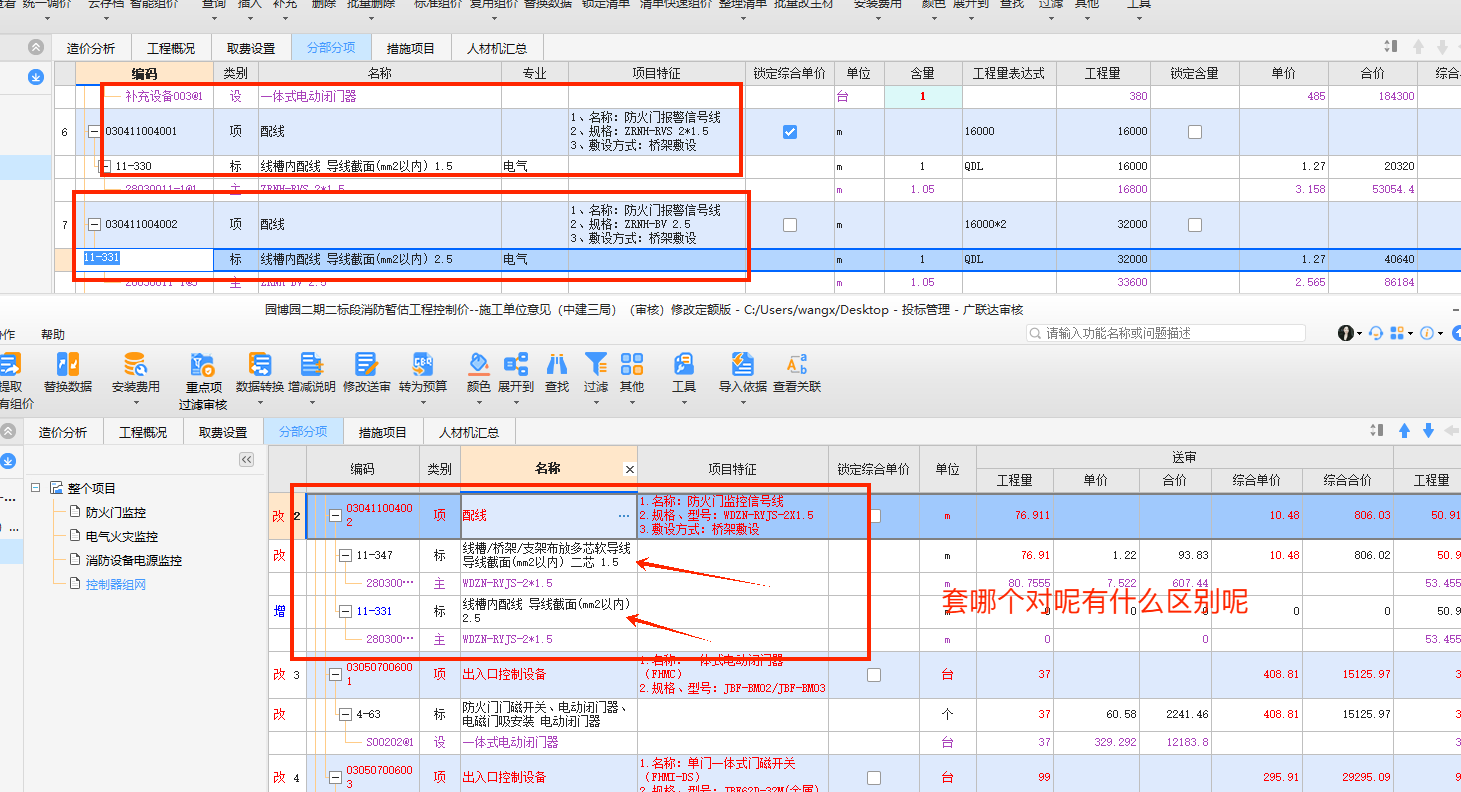Click the ellipsis button in 配线 name cell
Viewport: 1461px width, 792px height.
pyautogui.click(x=624, y=516)
